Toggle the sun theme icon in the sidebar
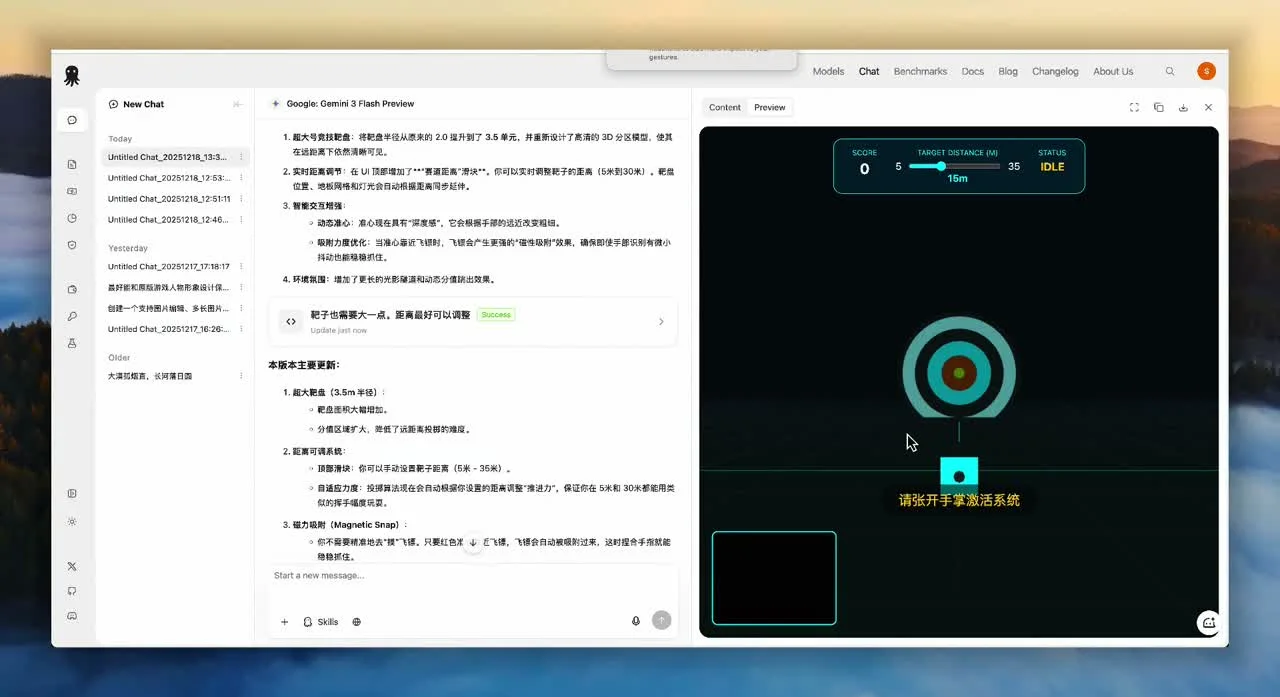1280x697 pixels. click(72, 521)
